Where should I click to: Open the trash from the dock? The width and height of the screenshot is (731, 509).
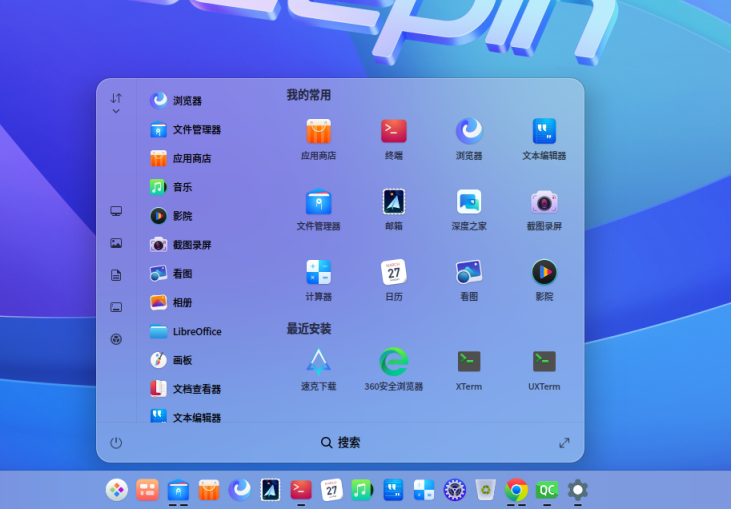pos(485,490)
